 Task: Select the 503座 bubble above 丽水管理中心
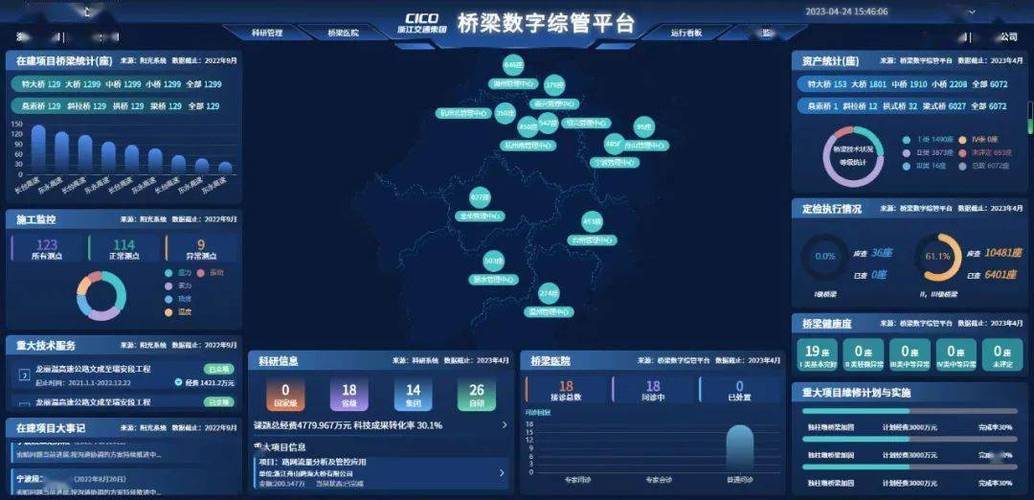tap(493, 261)
